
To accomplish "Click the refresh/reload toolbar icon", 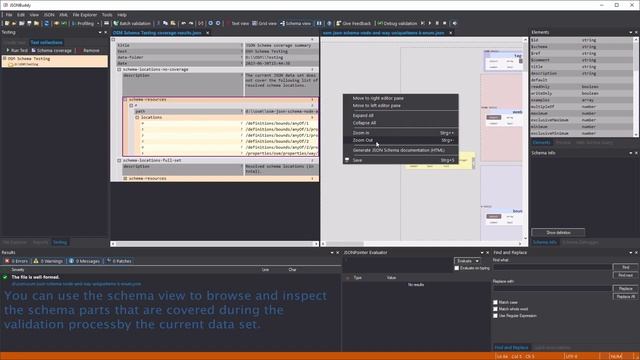I will pos(46,23).
